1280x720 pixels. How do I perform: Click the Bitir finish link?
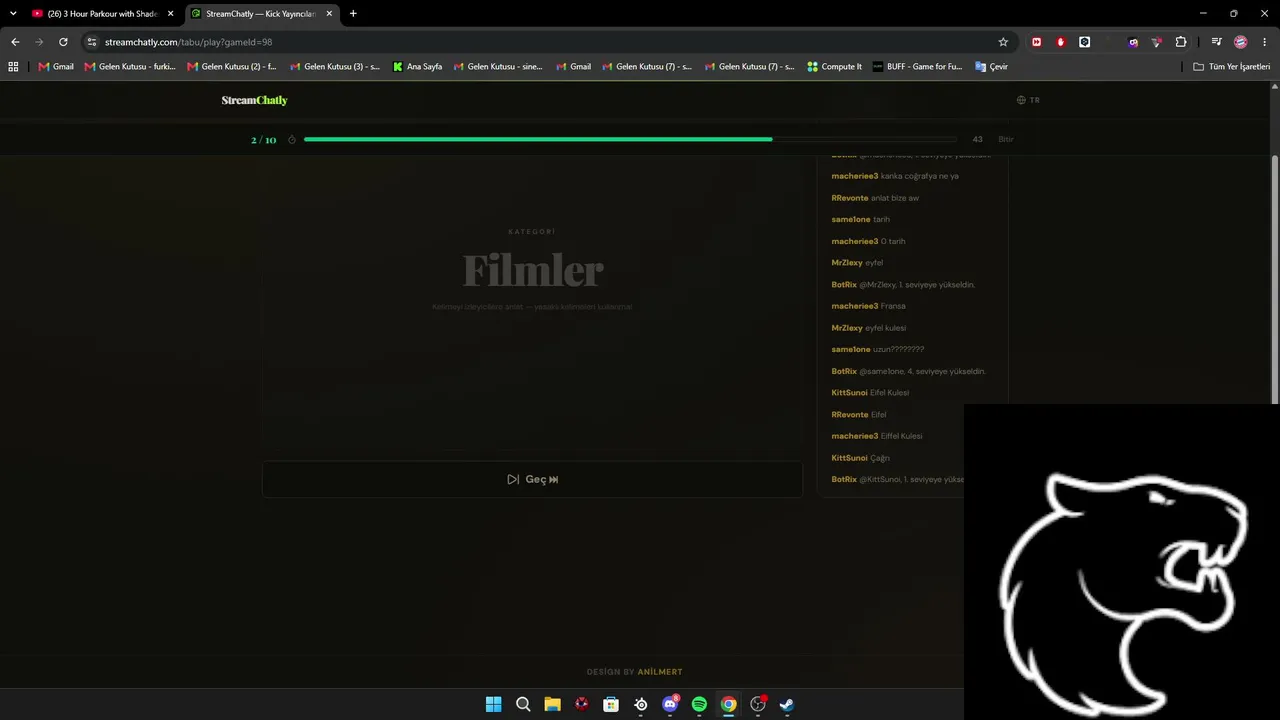[1006, 140]
